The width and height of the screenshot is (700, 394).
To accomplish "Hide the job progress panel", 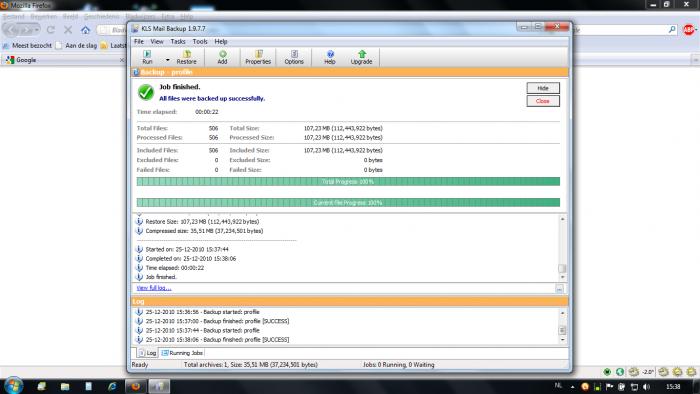I will 543,88.
